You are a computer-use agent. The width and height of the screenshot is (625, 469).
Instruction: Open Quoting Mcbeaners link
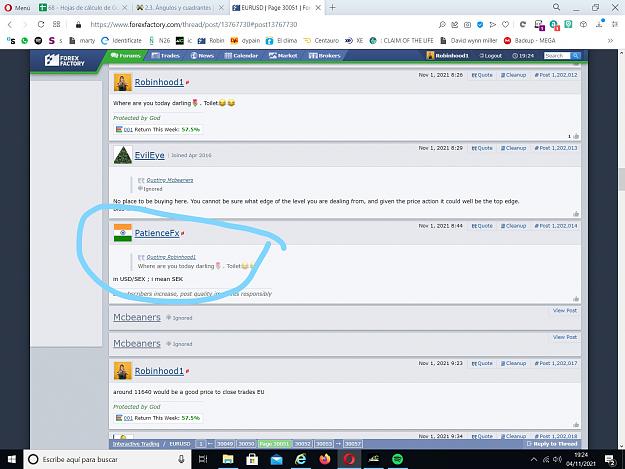[169, 180]
